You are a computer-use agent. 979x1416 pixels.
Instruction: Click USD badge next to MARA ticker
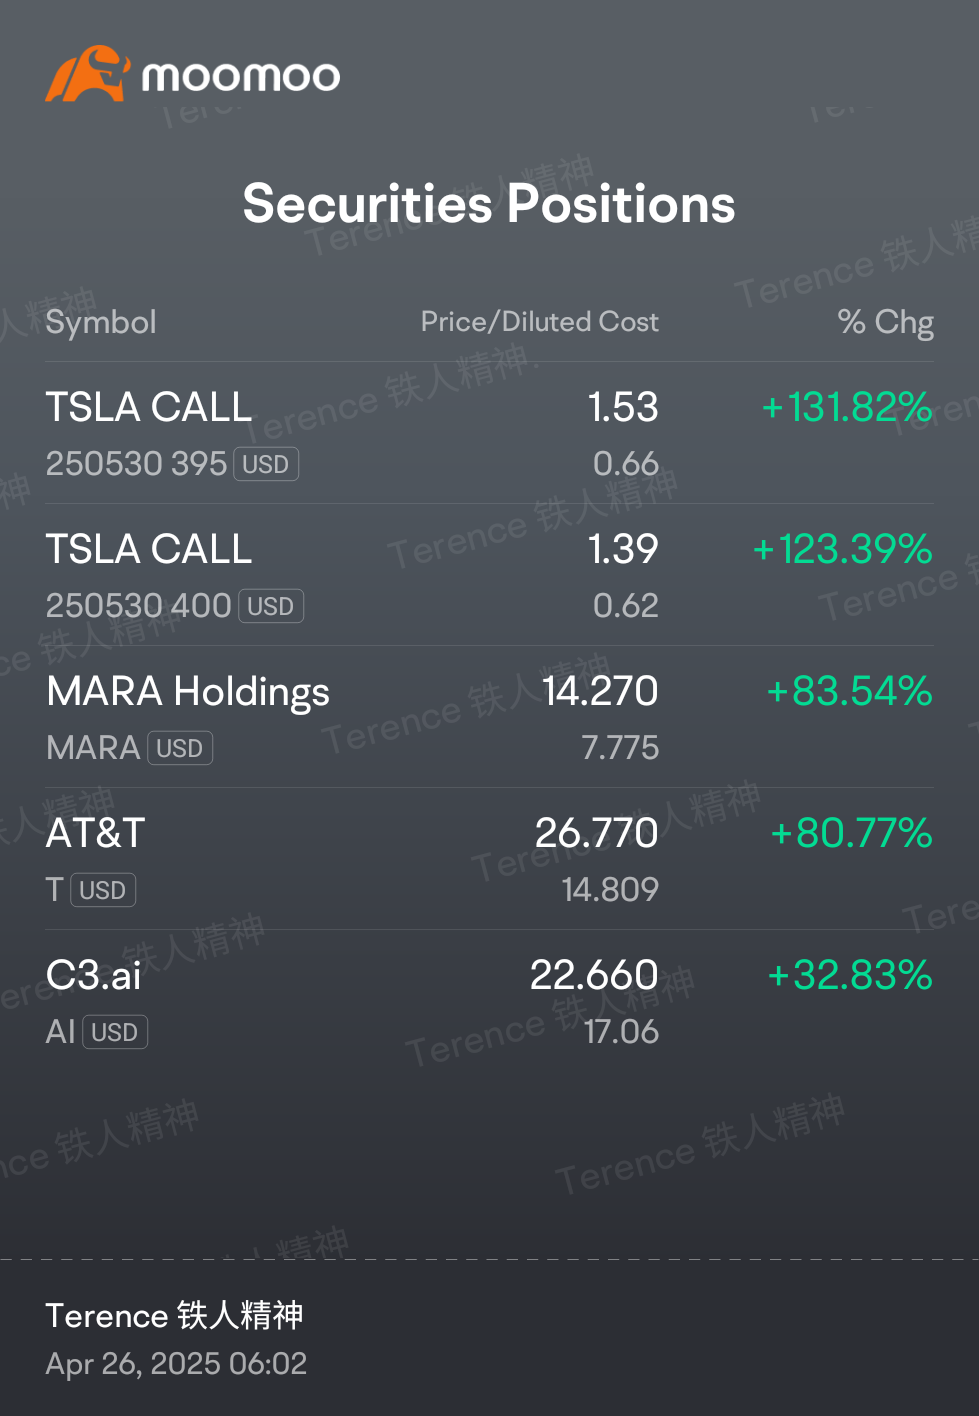coord(180,748)
